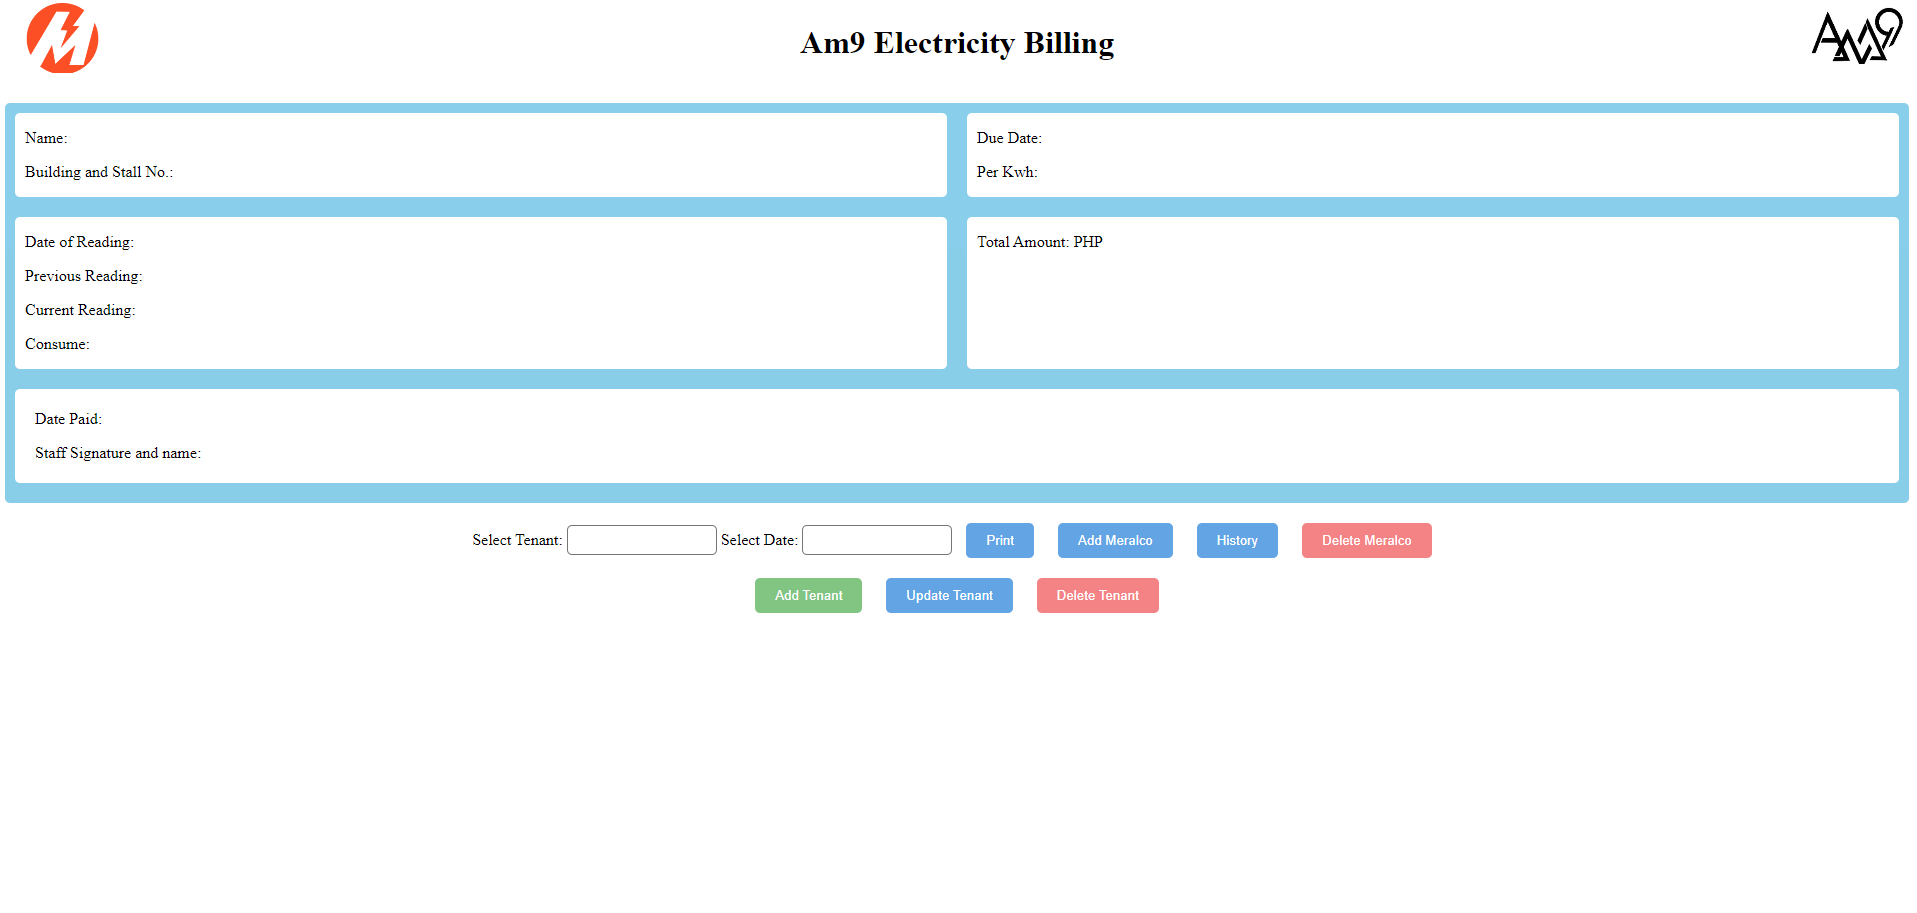This screenshot has height=913, width=1917.
Task: Open the Select Tenant field
Action: pyautogui.click(x=641, y=540)
